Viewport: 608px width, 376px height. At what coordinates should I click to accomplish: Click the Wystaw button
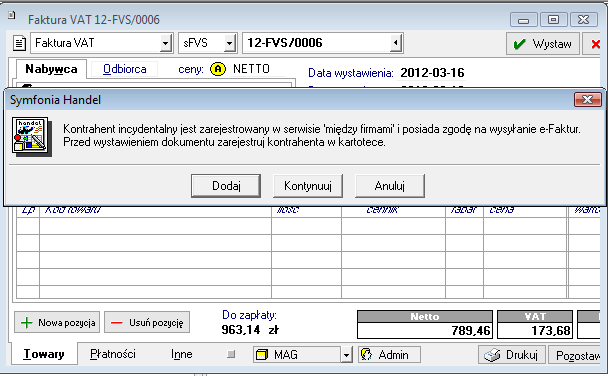543,44
